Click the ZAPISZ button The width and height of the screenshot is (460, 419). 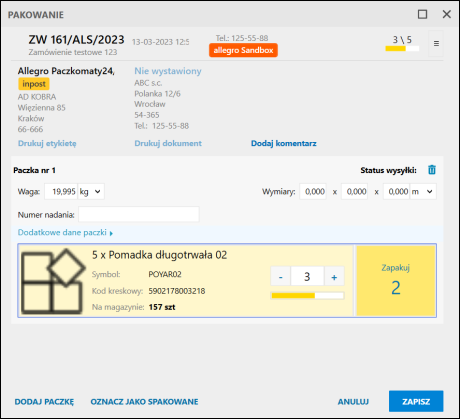click(416, 401)
